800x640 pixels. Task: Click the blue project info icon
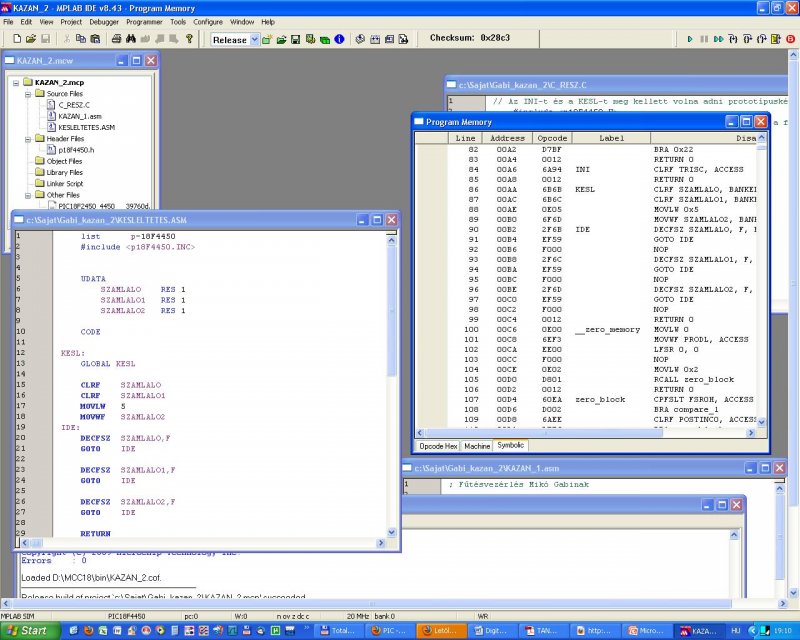click(x=340, y=39)
